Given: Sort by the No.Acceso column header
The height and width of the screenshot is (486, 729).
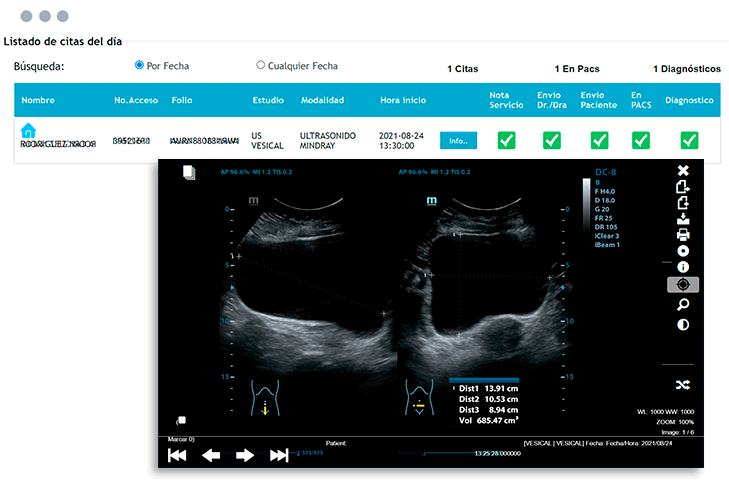Looking at the screenshot, I should (136, 100).
